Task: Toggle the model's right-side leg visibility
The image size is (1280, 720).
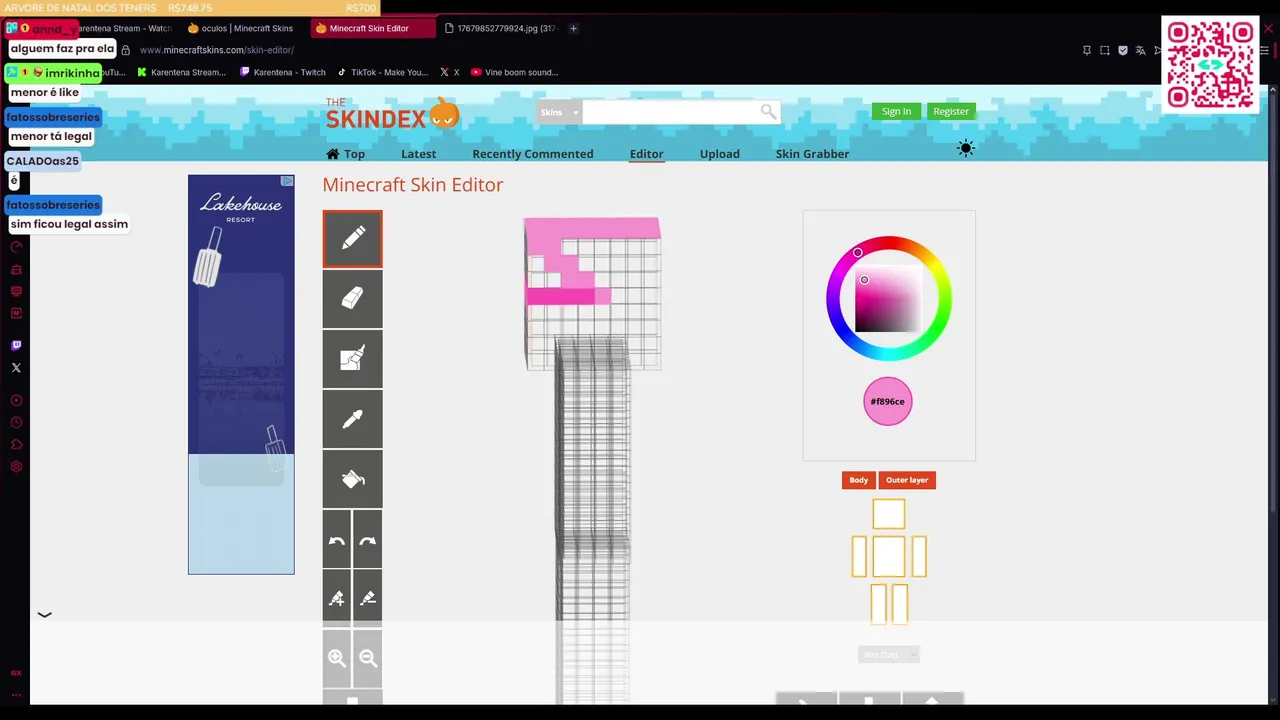Action: point(899,604)
